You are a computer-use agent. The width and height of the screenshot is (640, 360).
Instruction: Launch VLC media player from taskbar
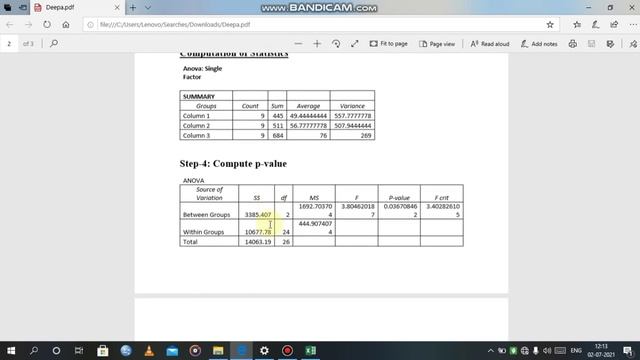click(149, 351)
